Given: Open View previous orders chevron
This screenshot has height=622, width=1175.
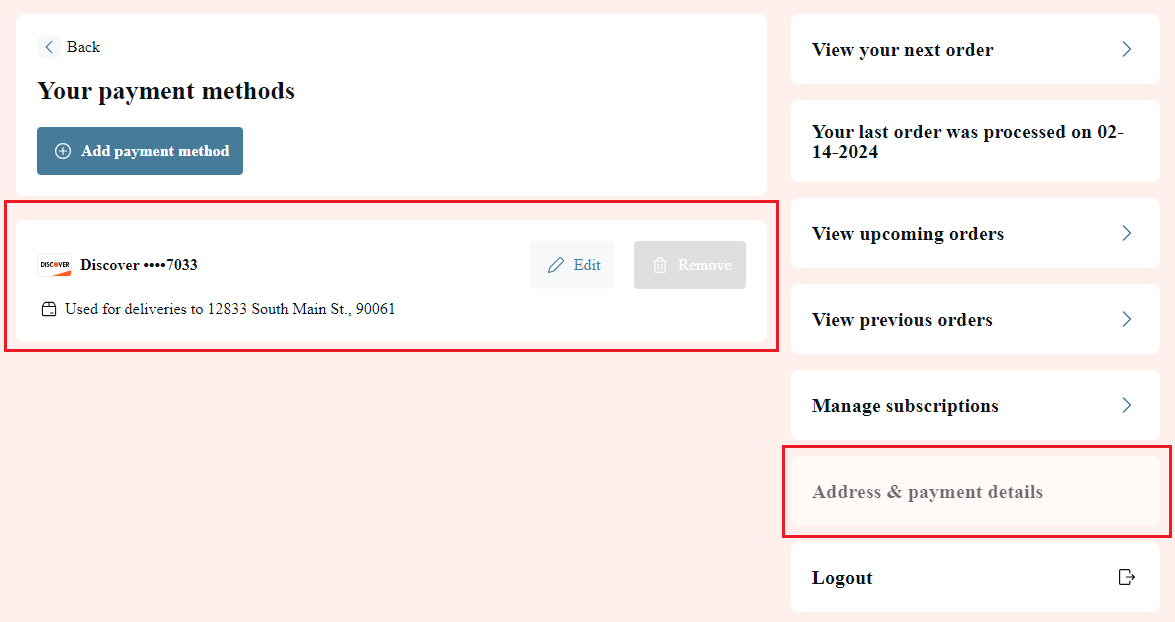Looking at the screenshot, I should click(1126, 320).
